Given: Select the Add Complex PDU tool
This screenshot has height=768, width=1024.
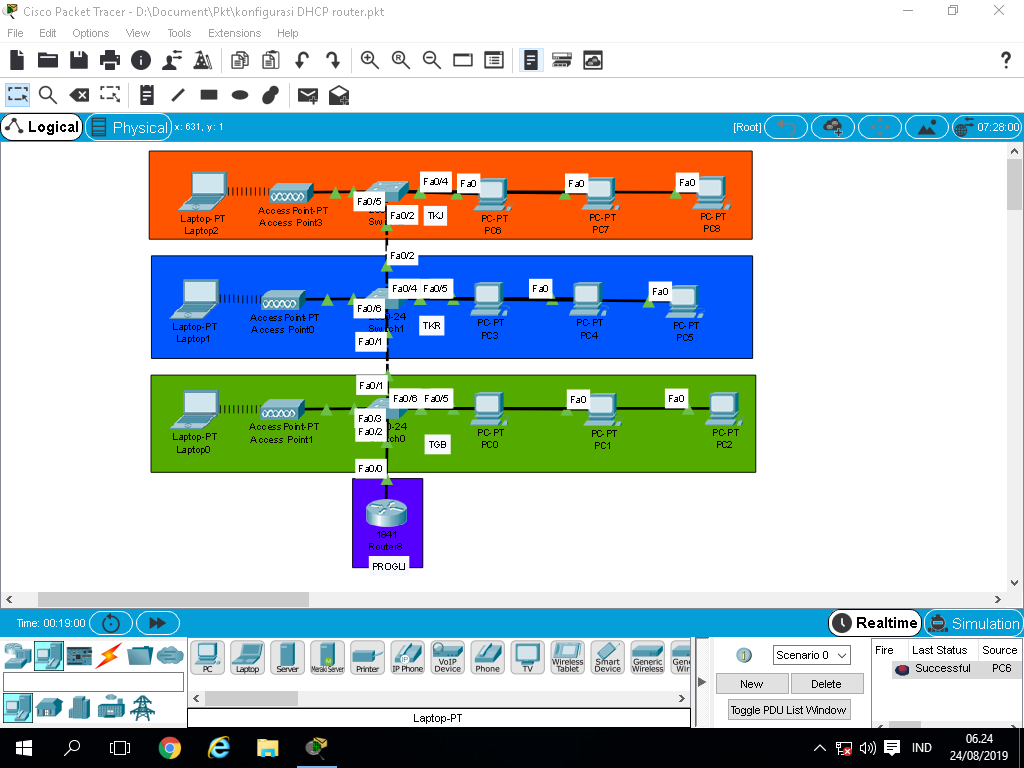Looking at the screenshot, I should (338, 95).
